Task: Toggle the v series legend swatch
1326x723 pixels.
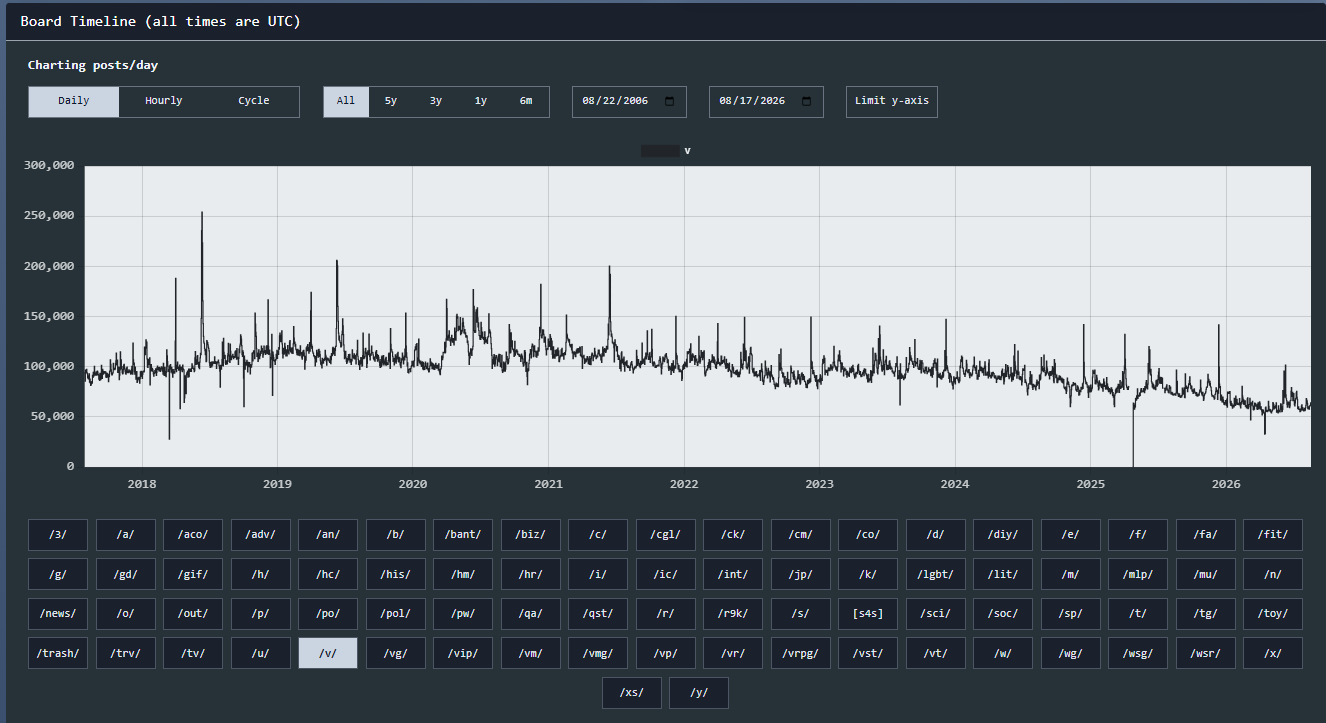Action: (660, 151)
